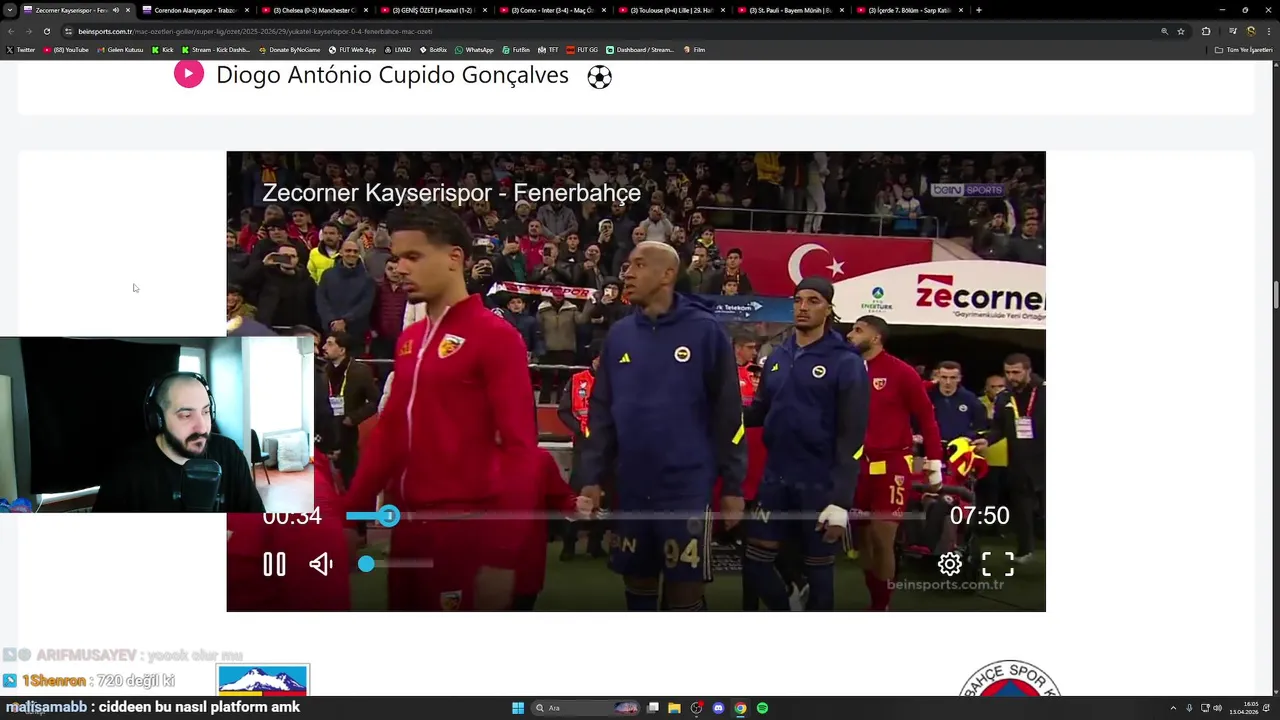The width and height of the screenshot is (1280, 720).
Task: Enter fullscreen video mode
Action: pyautogui.click(x=998, y=564)
